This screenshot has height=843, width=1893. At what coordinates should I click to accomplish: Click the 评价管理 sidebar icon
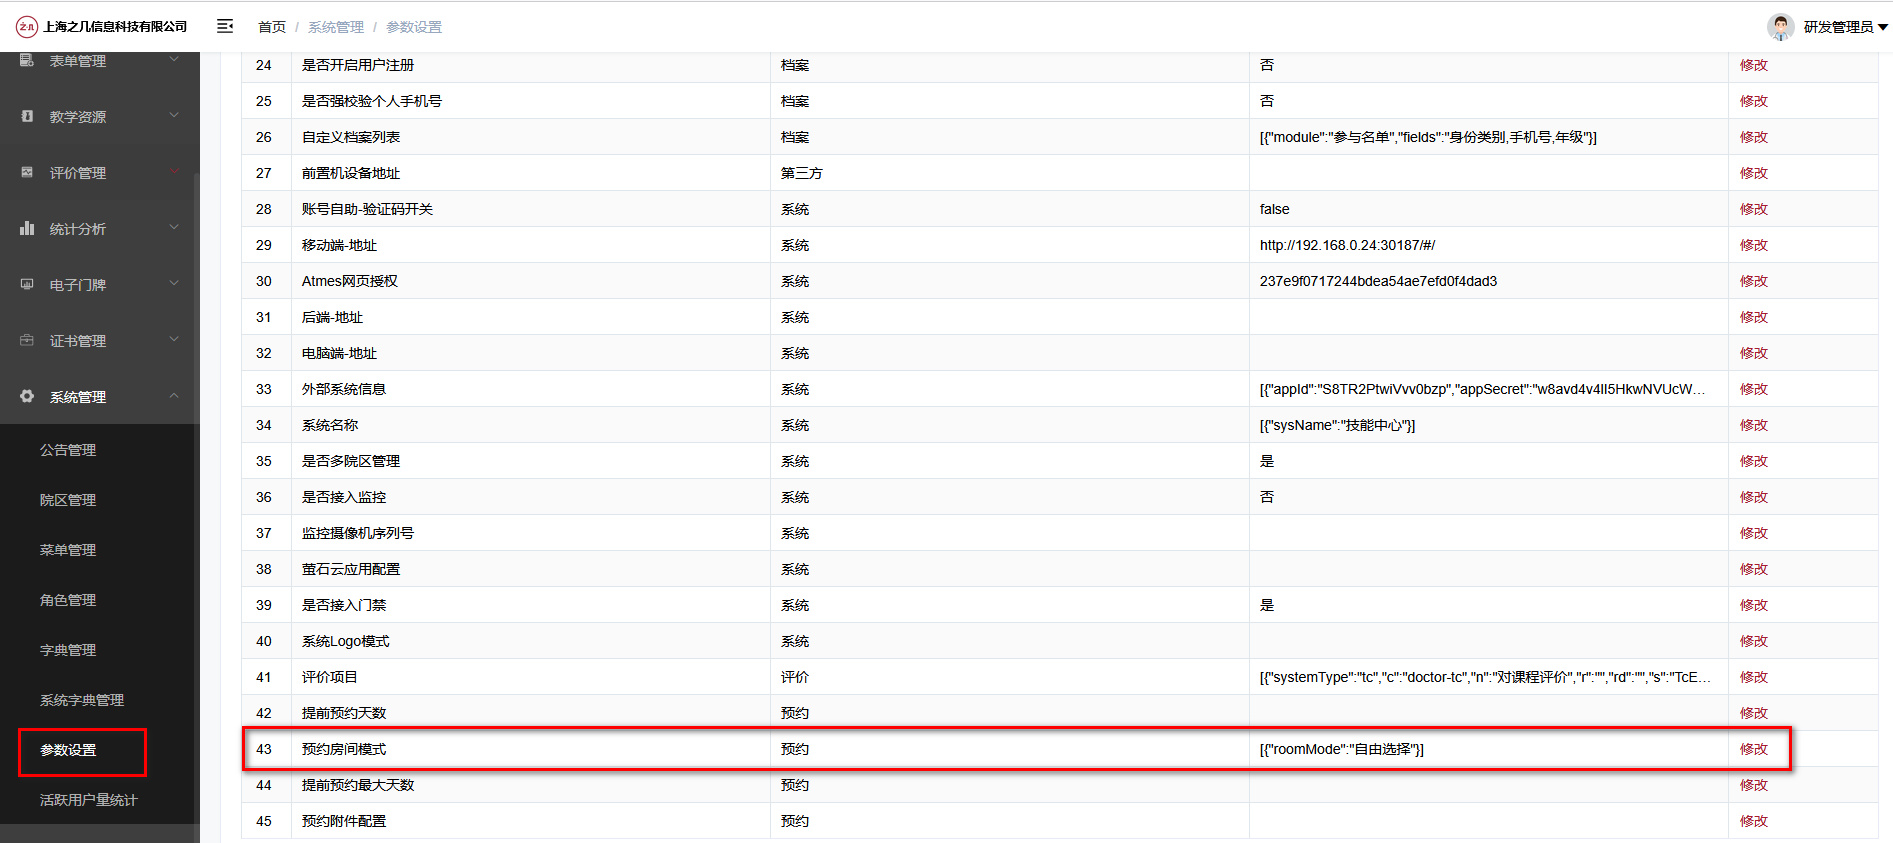(27, 173)
